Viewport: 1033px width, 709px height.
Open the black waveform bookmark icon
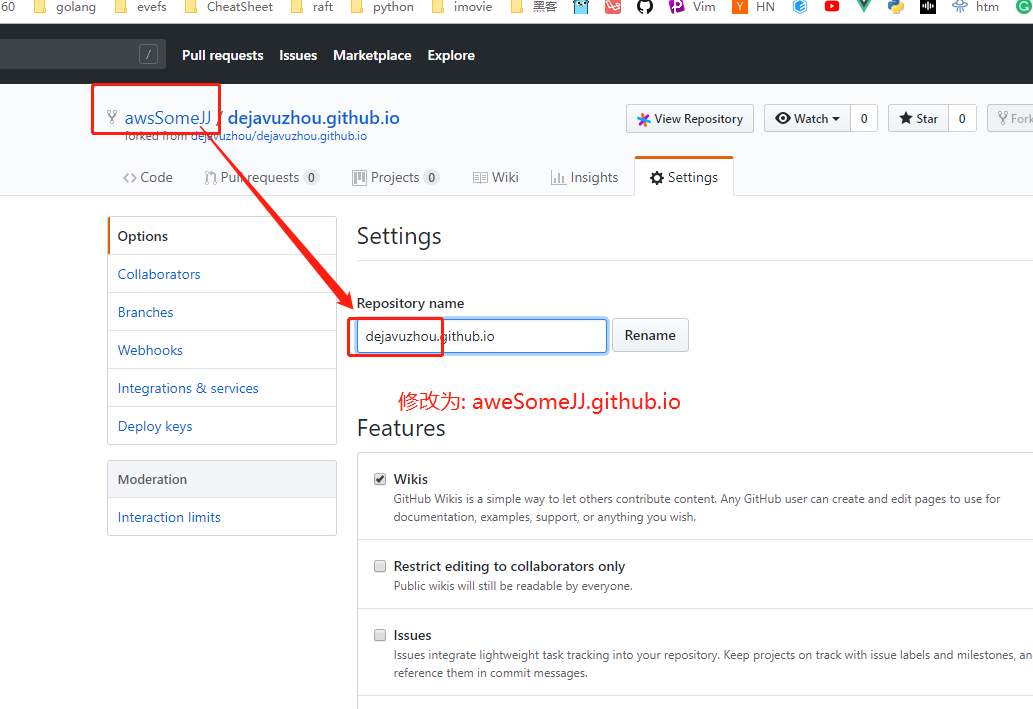coord(928,7)
